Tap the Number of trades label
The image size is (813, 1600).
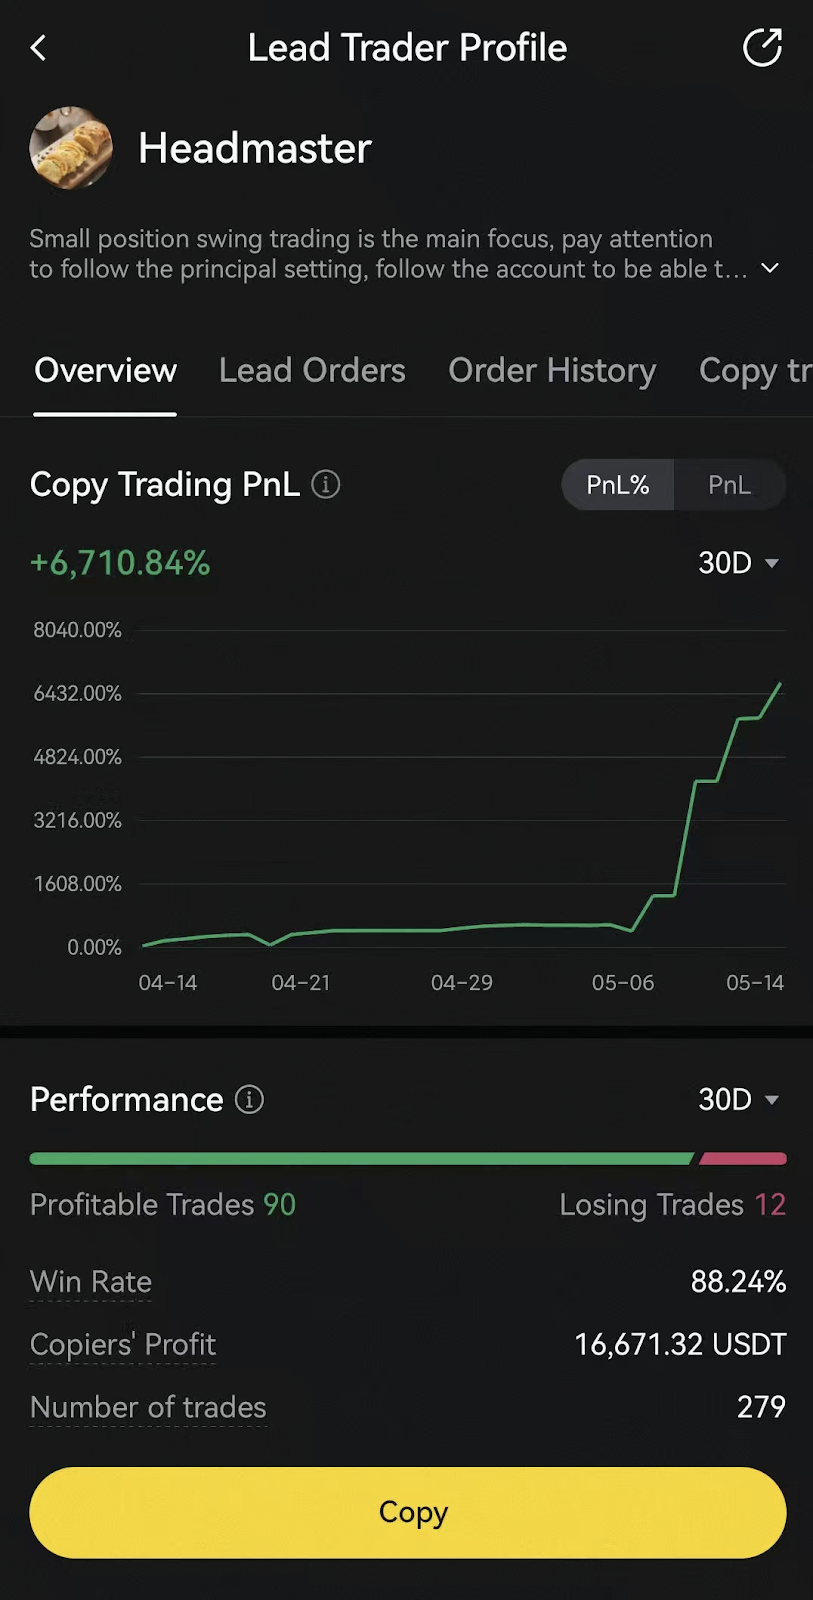(148, 1408)
